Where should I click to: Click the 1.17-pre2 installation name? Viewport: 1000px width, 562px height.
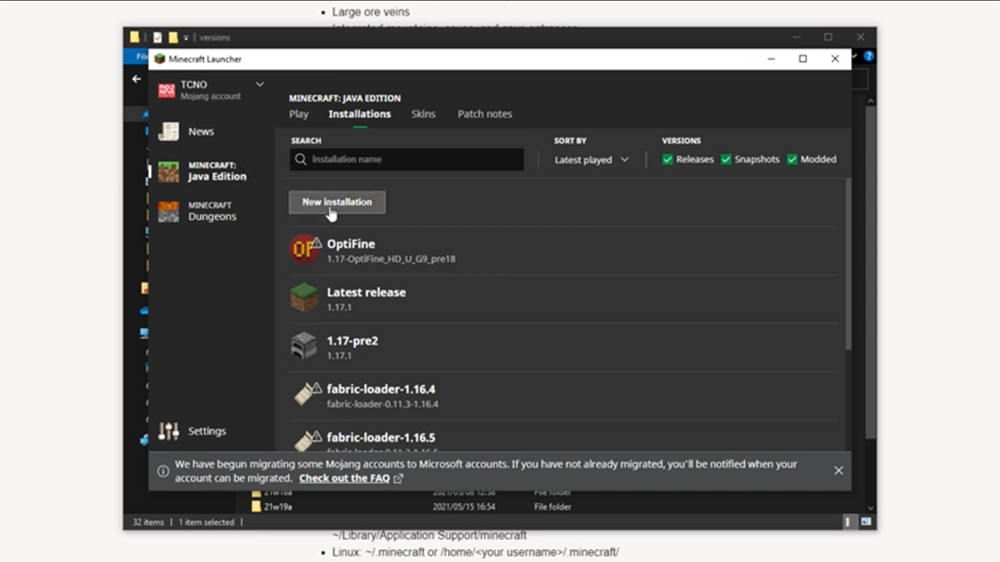352,341
